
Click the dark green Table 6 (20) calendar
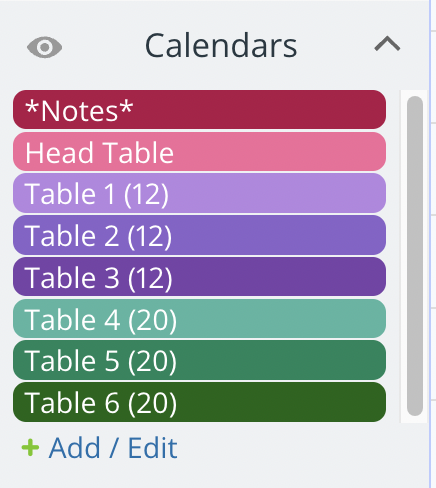[x=199, y=402]
